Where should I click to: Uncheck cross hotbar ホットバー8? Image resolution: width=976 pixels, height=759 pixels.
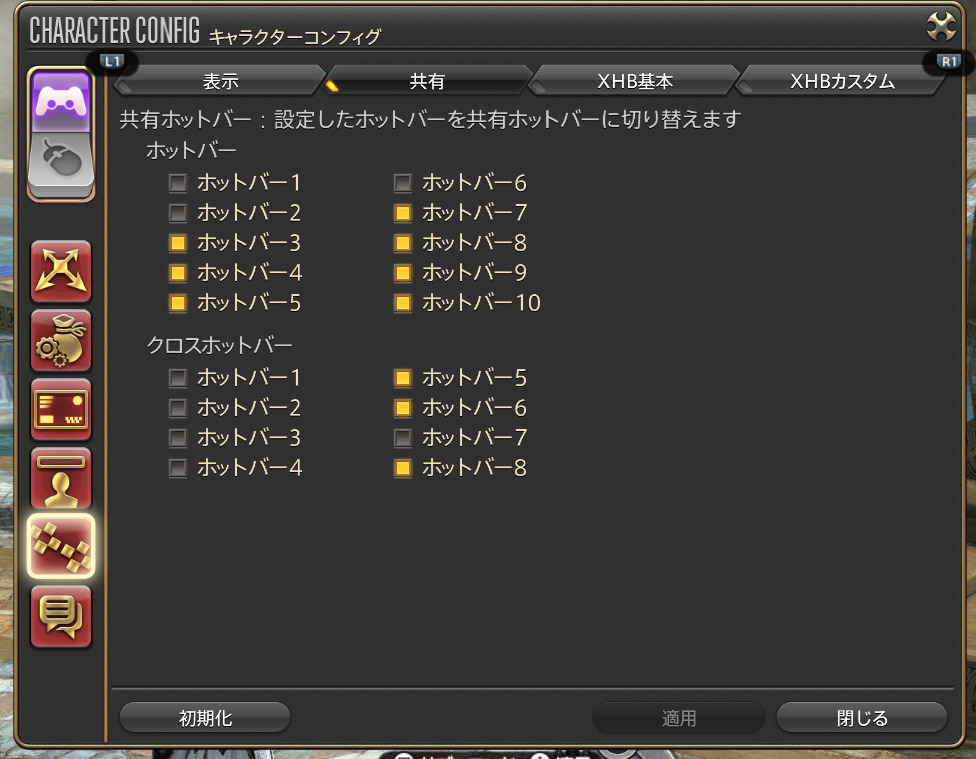click(x=403, y=468)
